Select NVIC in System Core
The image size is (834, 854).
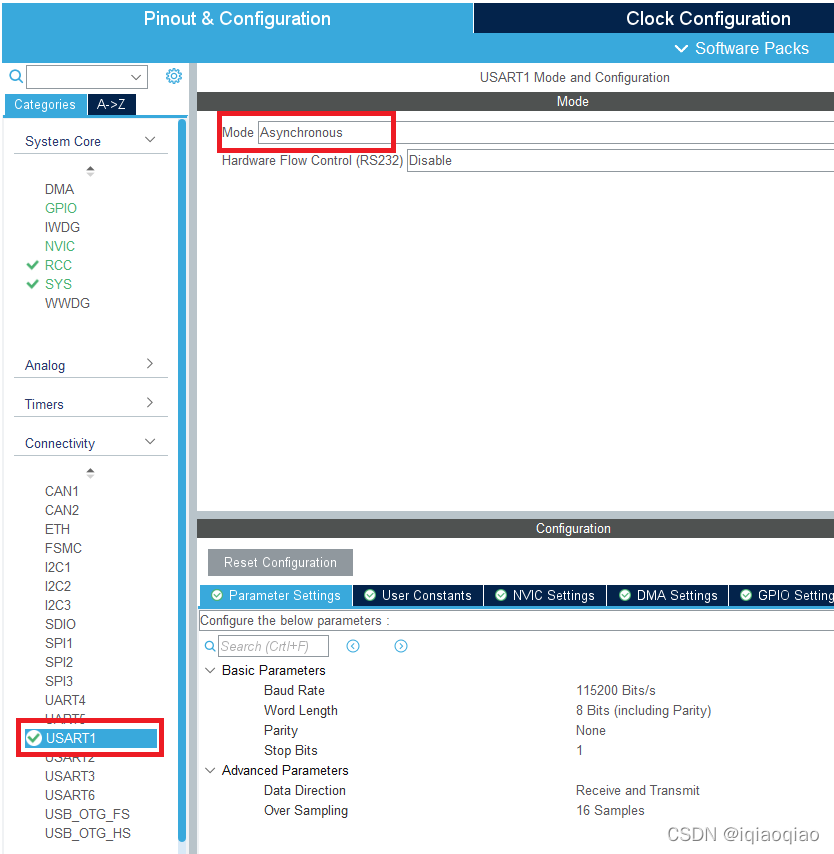tap(60, 246)
